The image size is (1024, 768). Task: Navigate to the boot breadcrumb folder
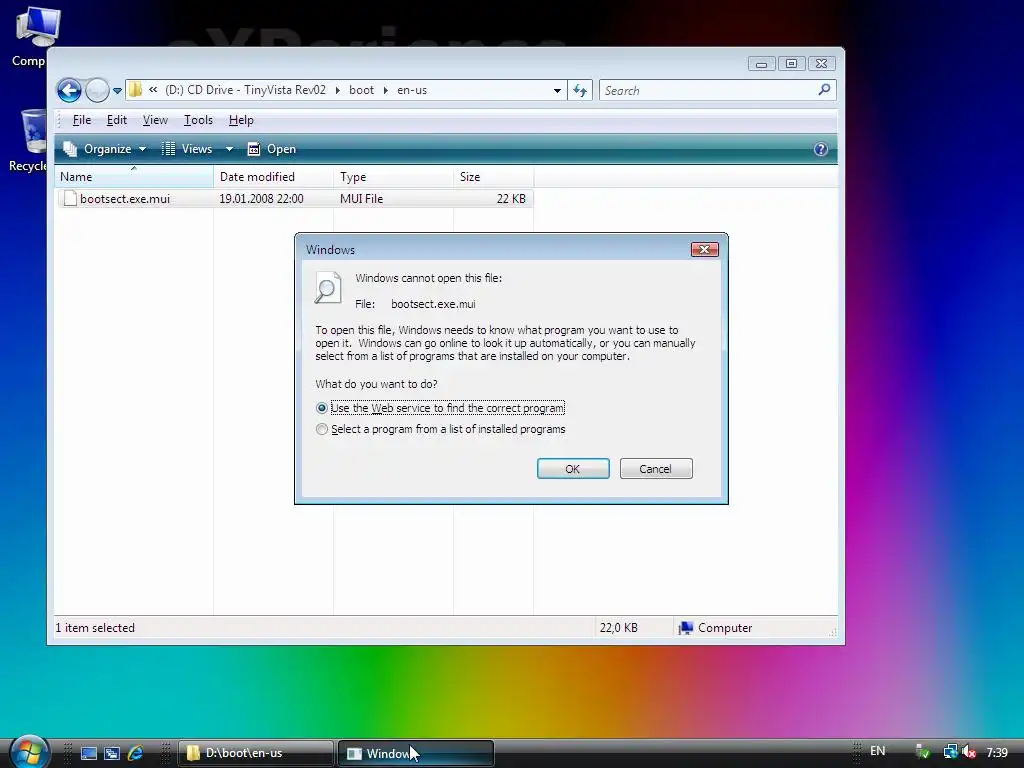pyautogui.click(x=361, y=90)
